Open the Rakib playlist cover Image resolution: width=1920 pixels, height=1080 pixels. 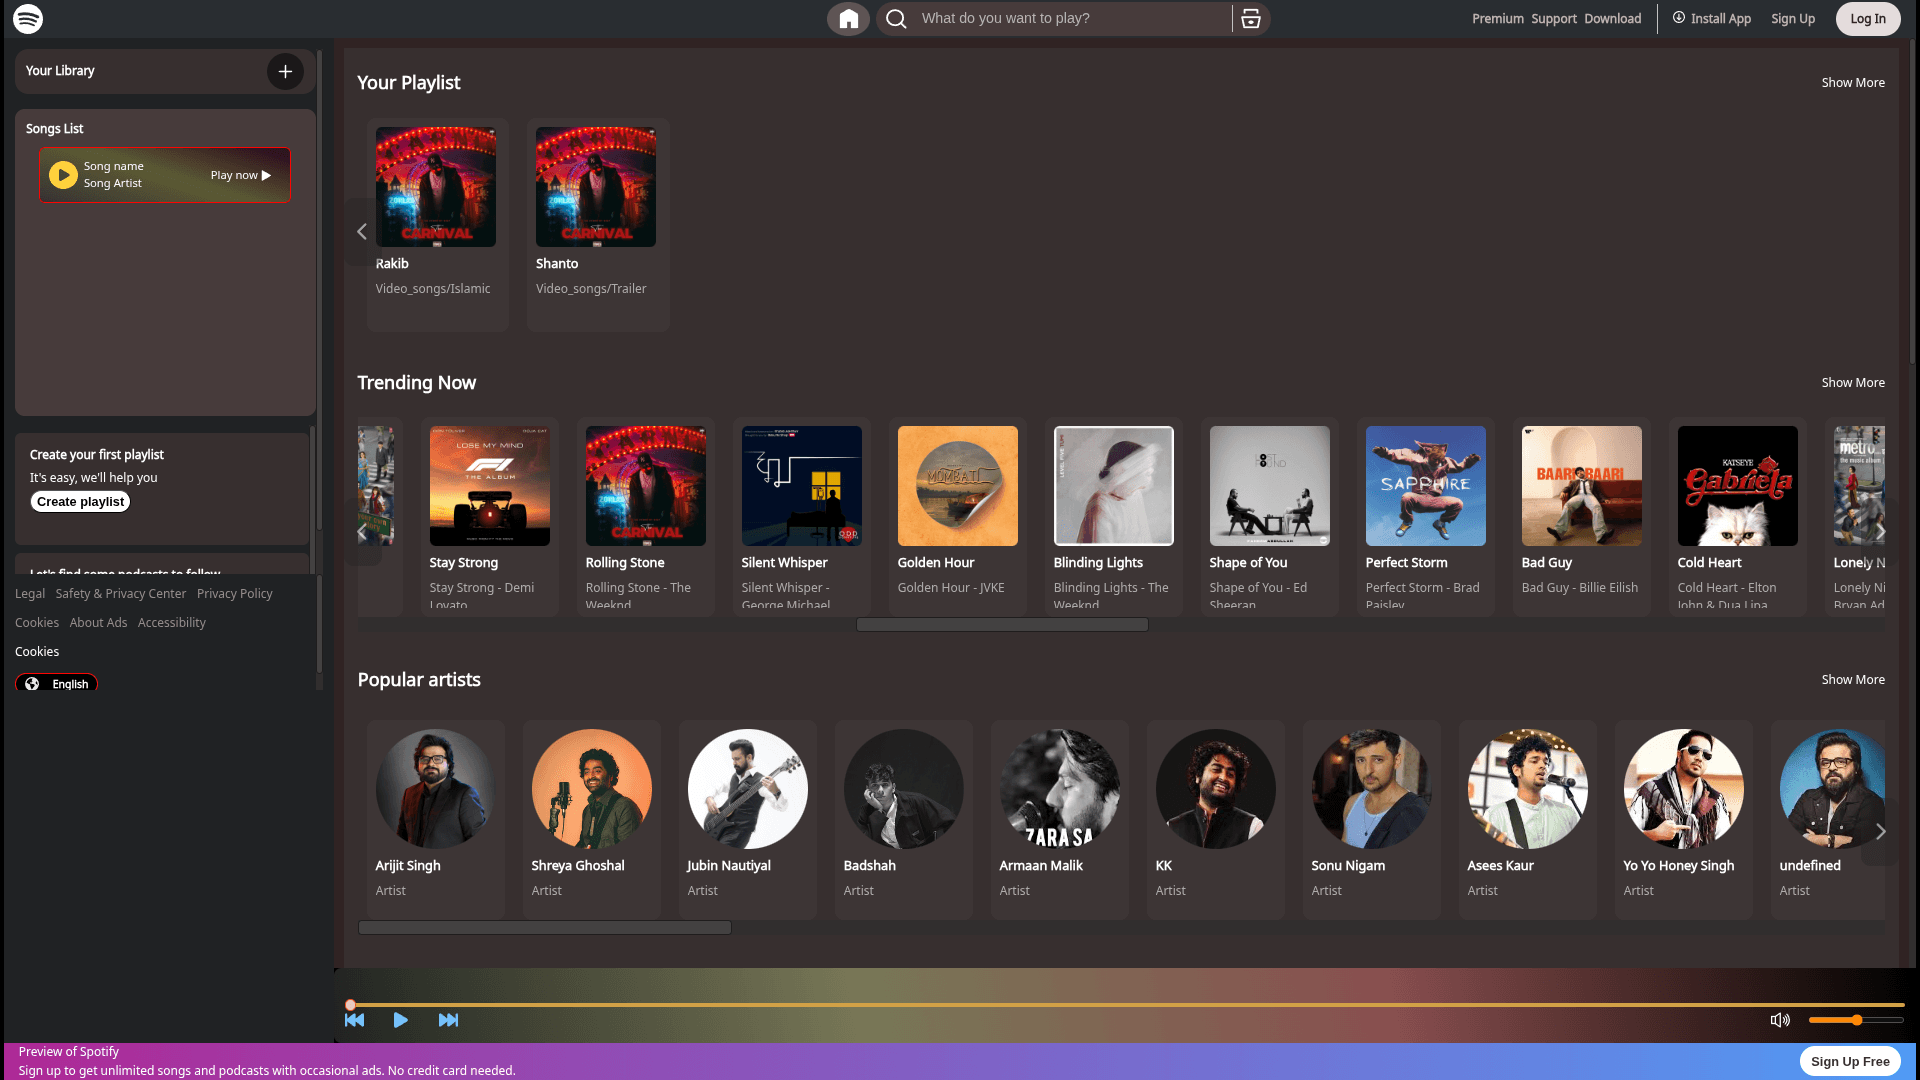click(436, 187)
